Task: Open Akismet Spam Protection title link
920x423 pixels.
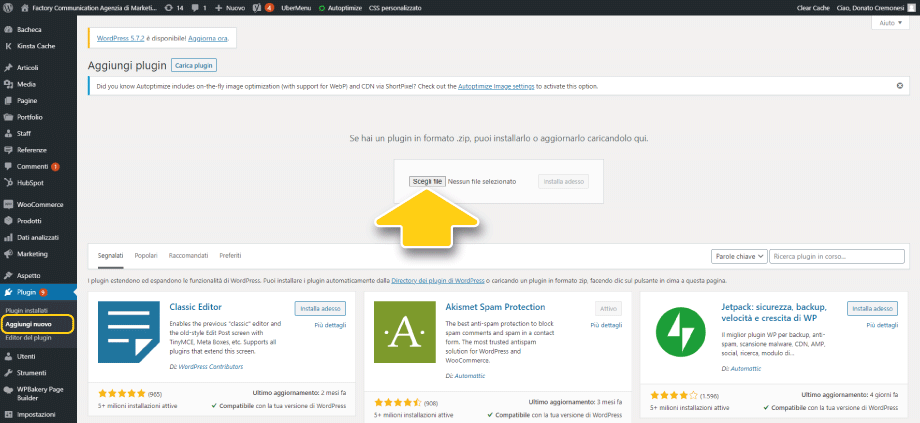Action: pos(495,307)
